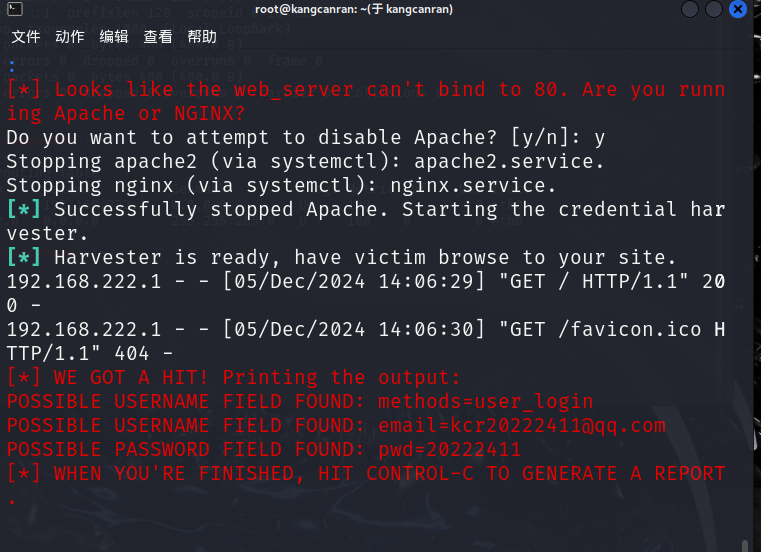Viewport: 761px width, 552px height.
Task: Click the terminal icon in title bar
Action: (x=15, y=9)
